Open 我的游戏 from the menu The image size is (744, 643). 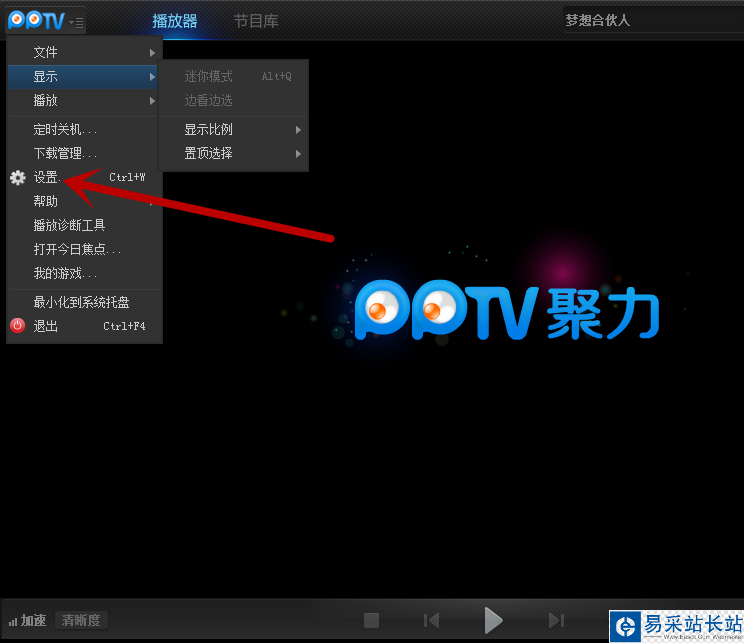tap(84, 273)
